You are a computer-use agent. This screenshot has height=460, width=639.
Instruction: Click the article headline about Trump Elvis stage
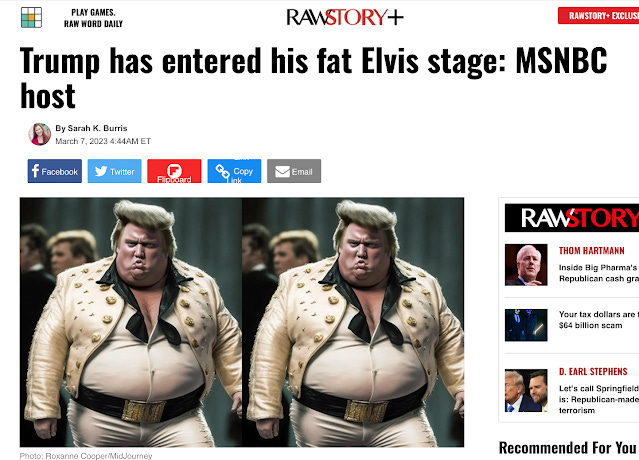pyautogui.click(x=314, y=78)
